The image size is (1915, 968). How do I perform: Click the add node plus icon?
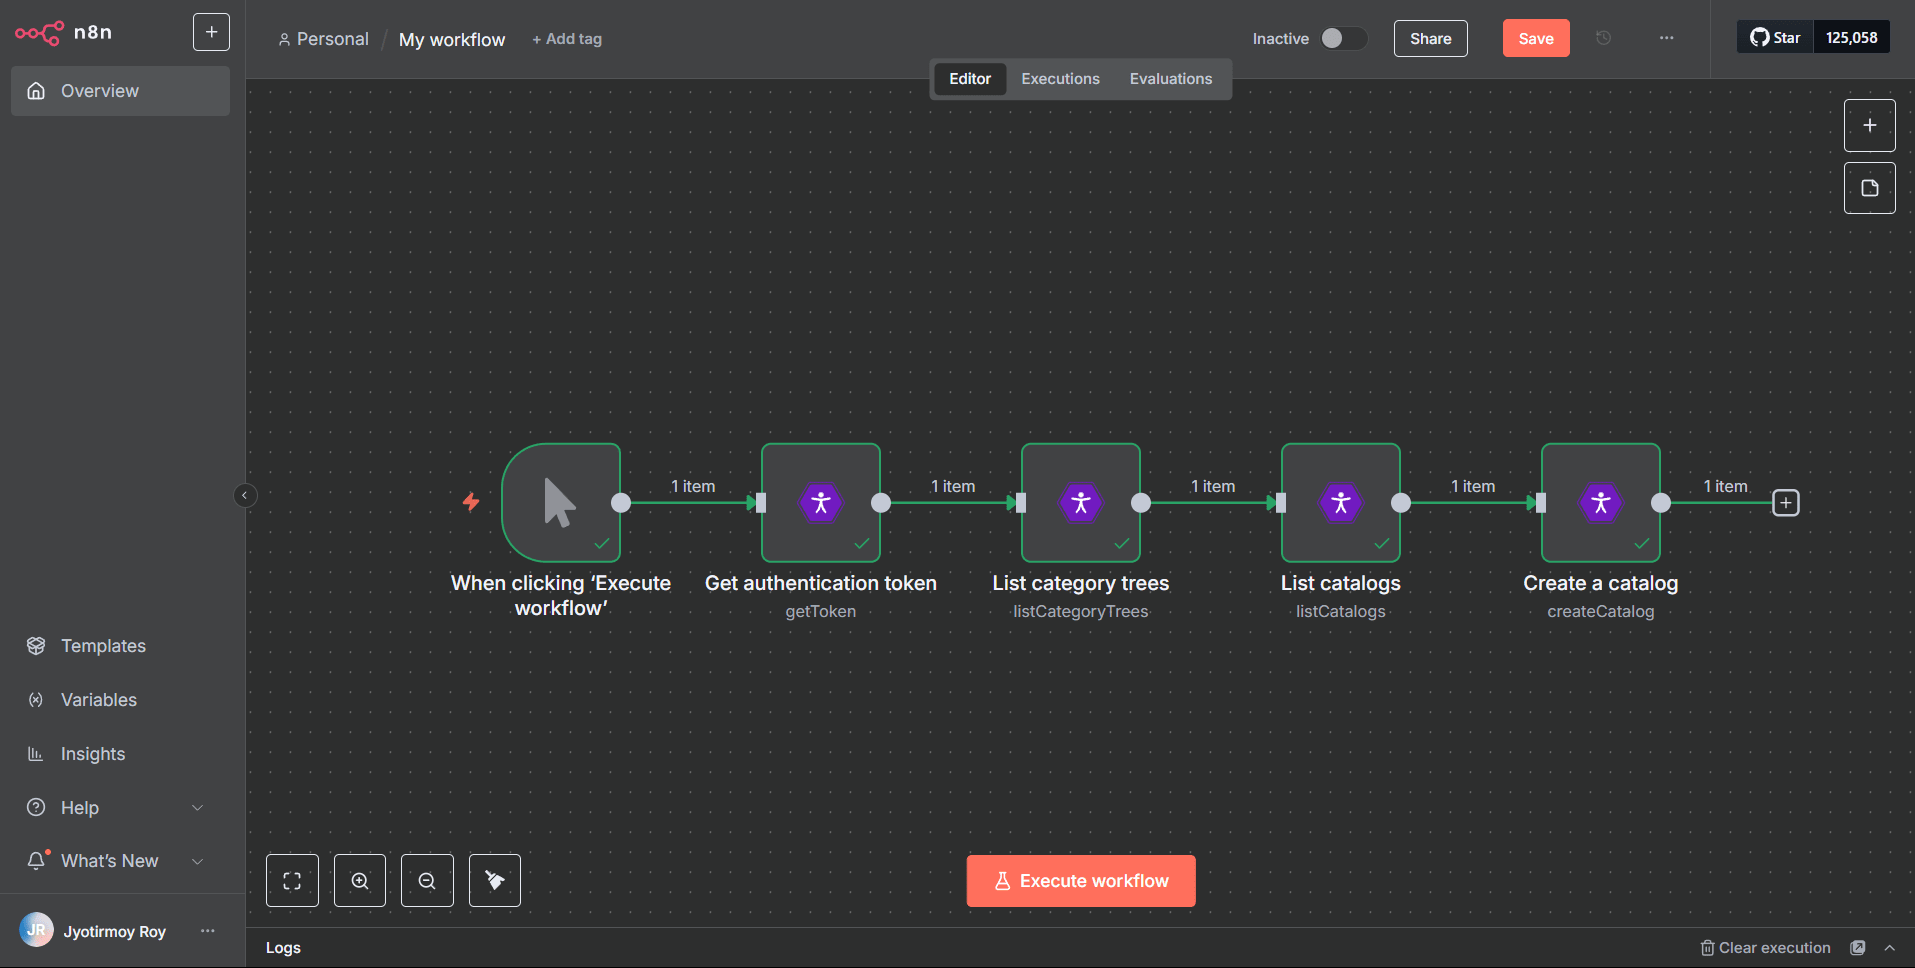(x=1869, y=125)
